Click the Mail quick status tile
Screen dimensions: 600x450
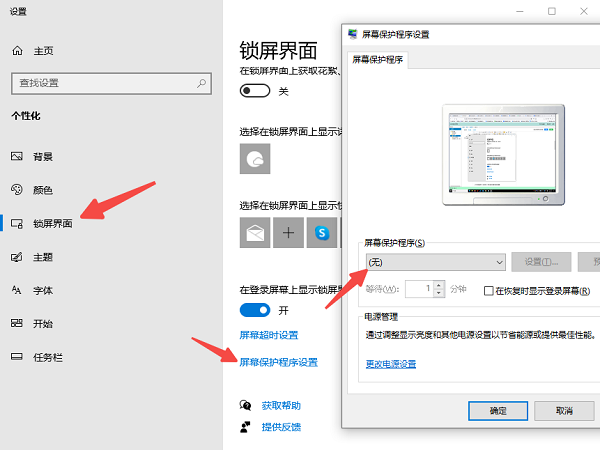255,233
